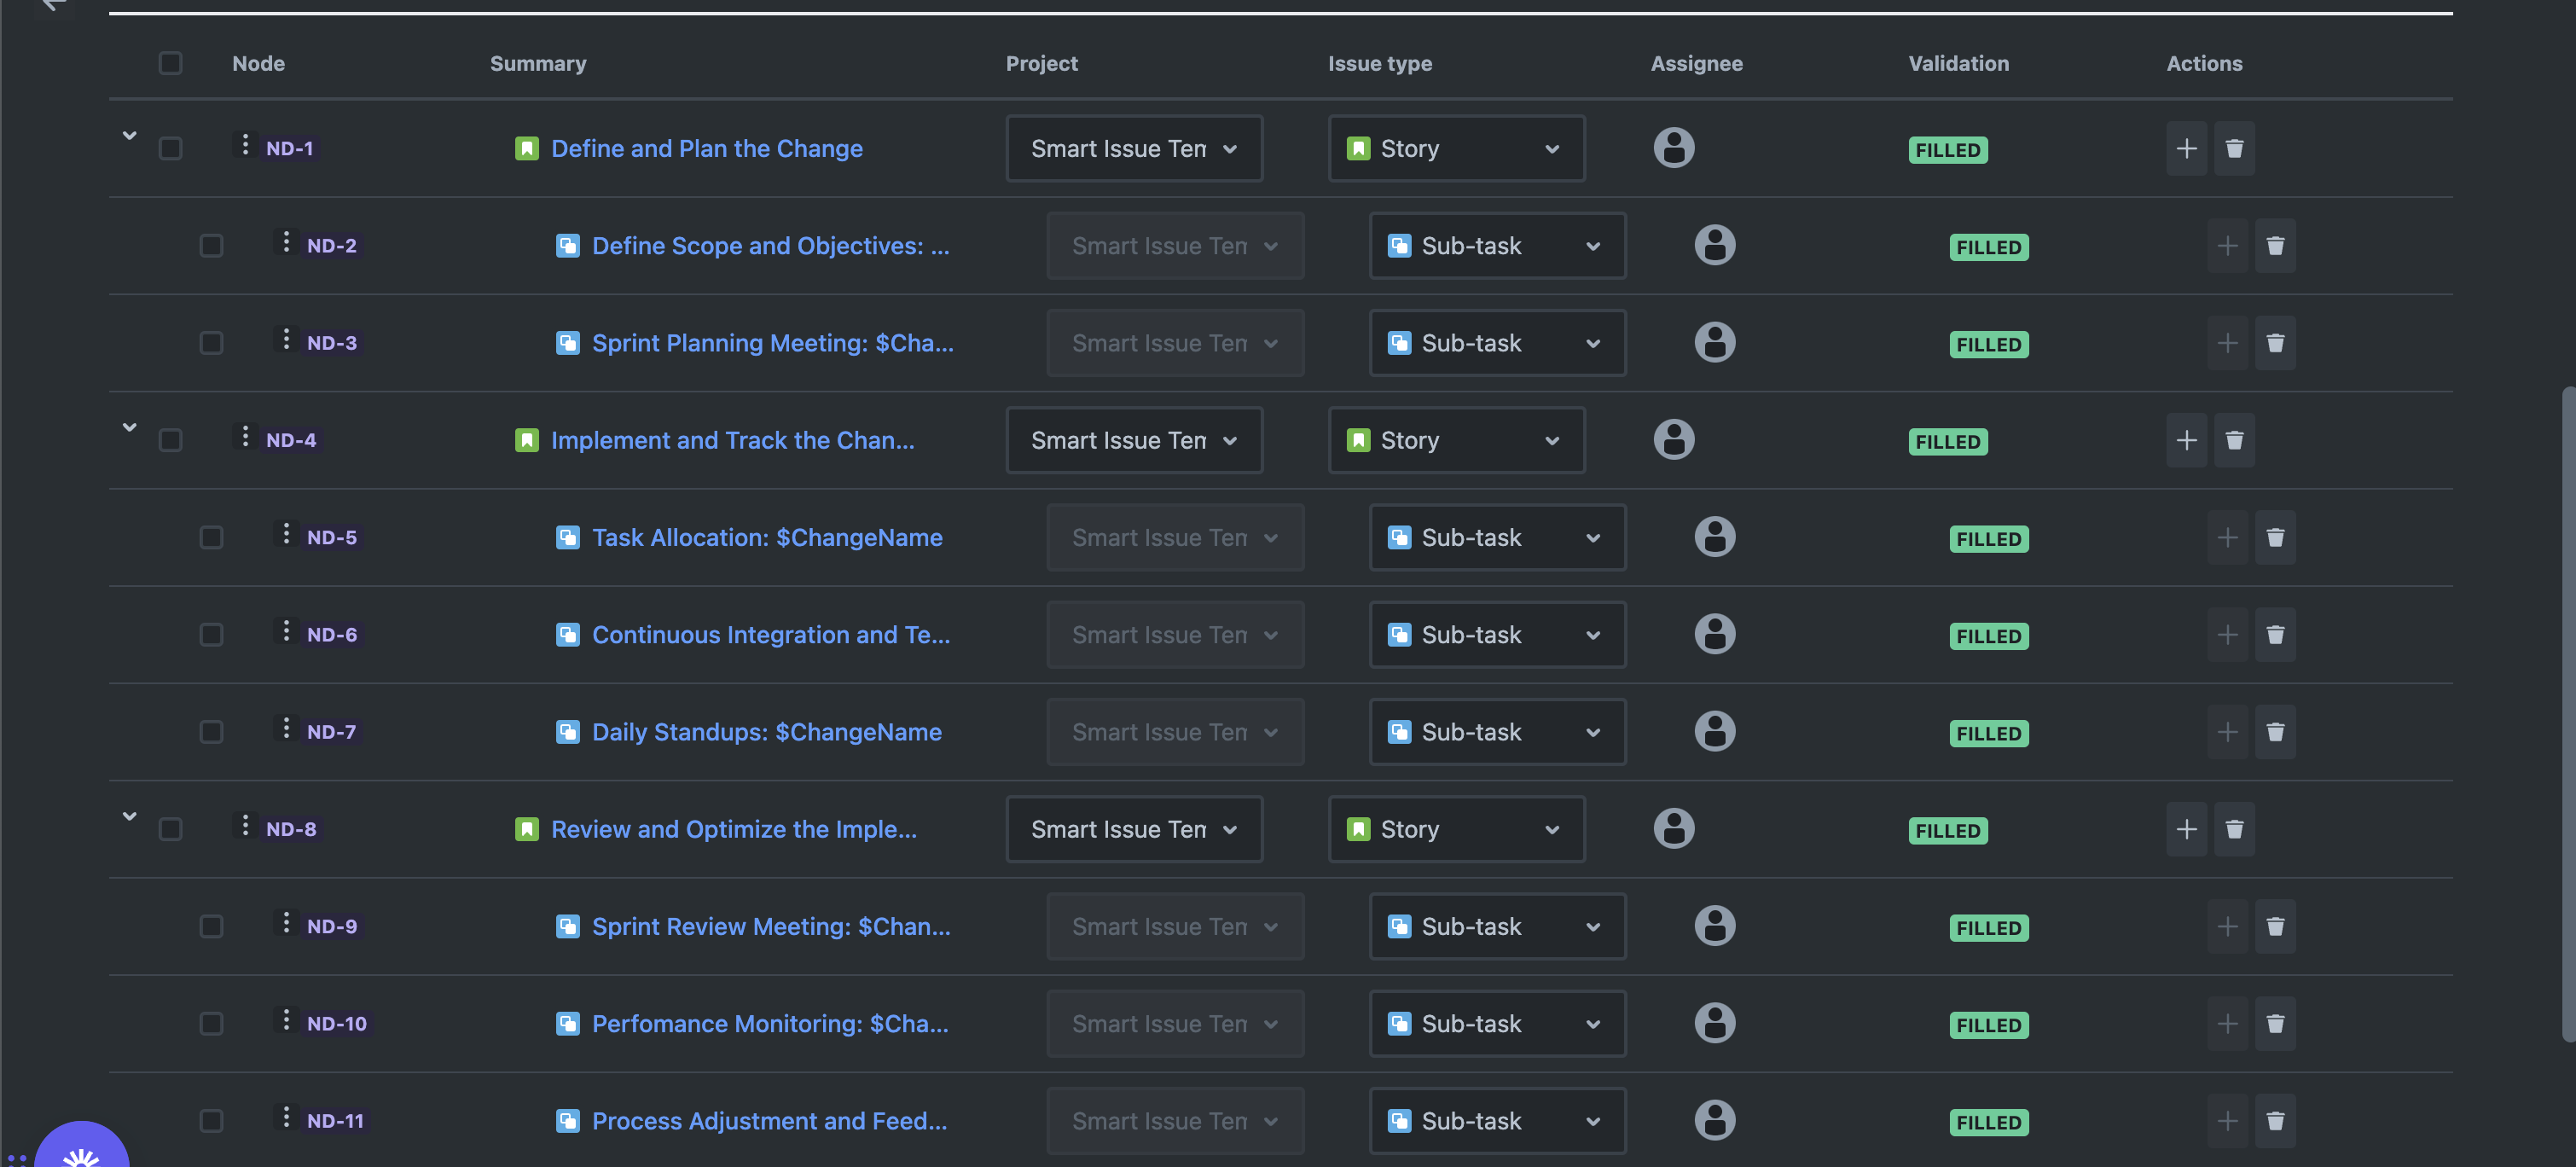The height and width of the screenshot is (1167, 2576).
Task: Check the ND-6 row checkbox
Action: [211, 635]
